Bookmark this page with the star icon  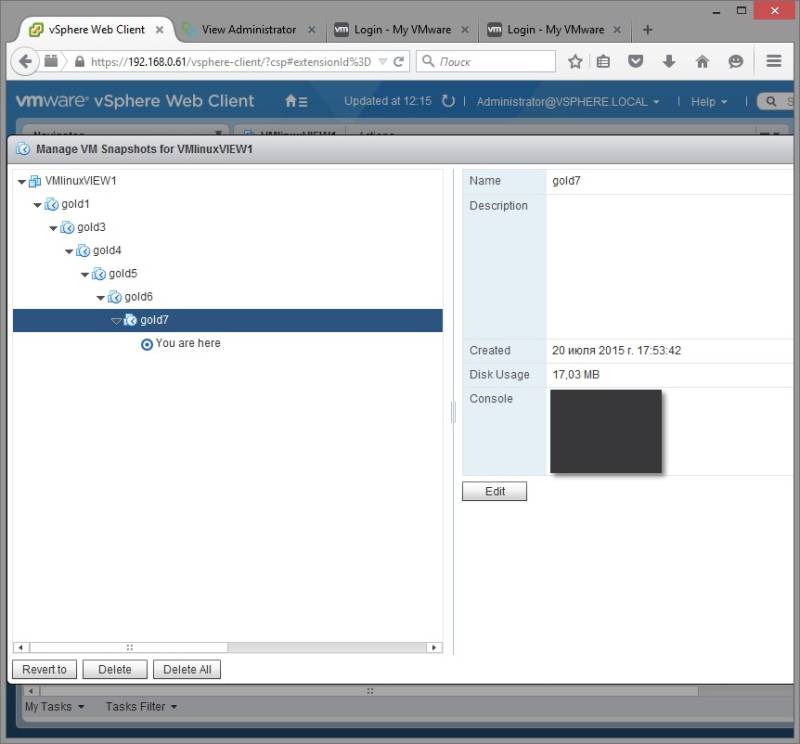click(x=575, y=62)
